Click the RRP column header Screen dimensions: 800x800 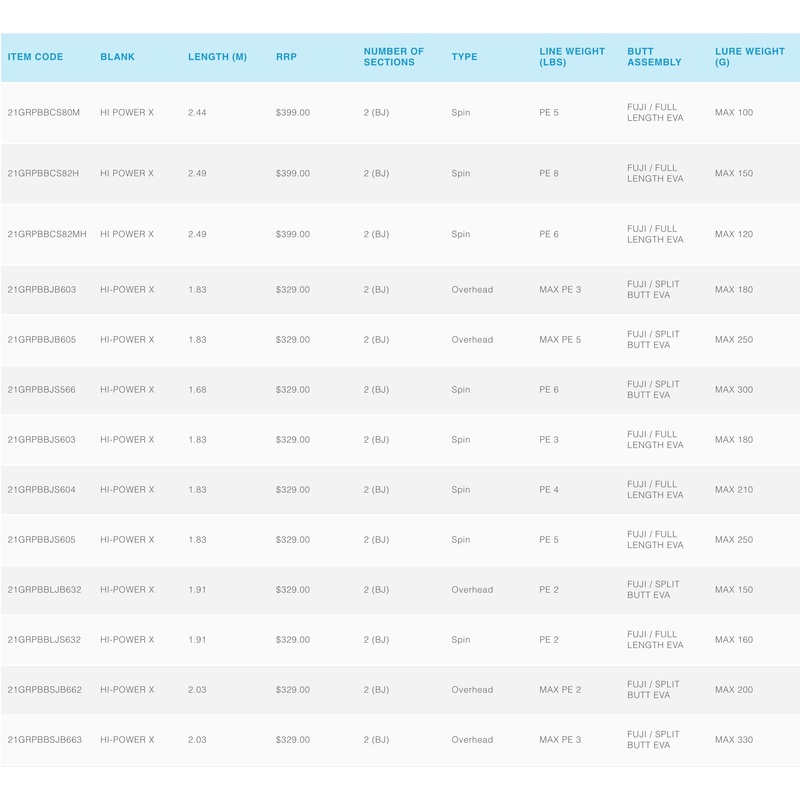tap(287, 57)
